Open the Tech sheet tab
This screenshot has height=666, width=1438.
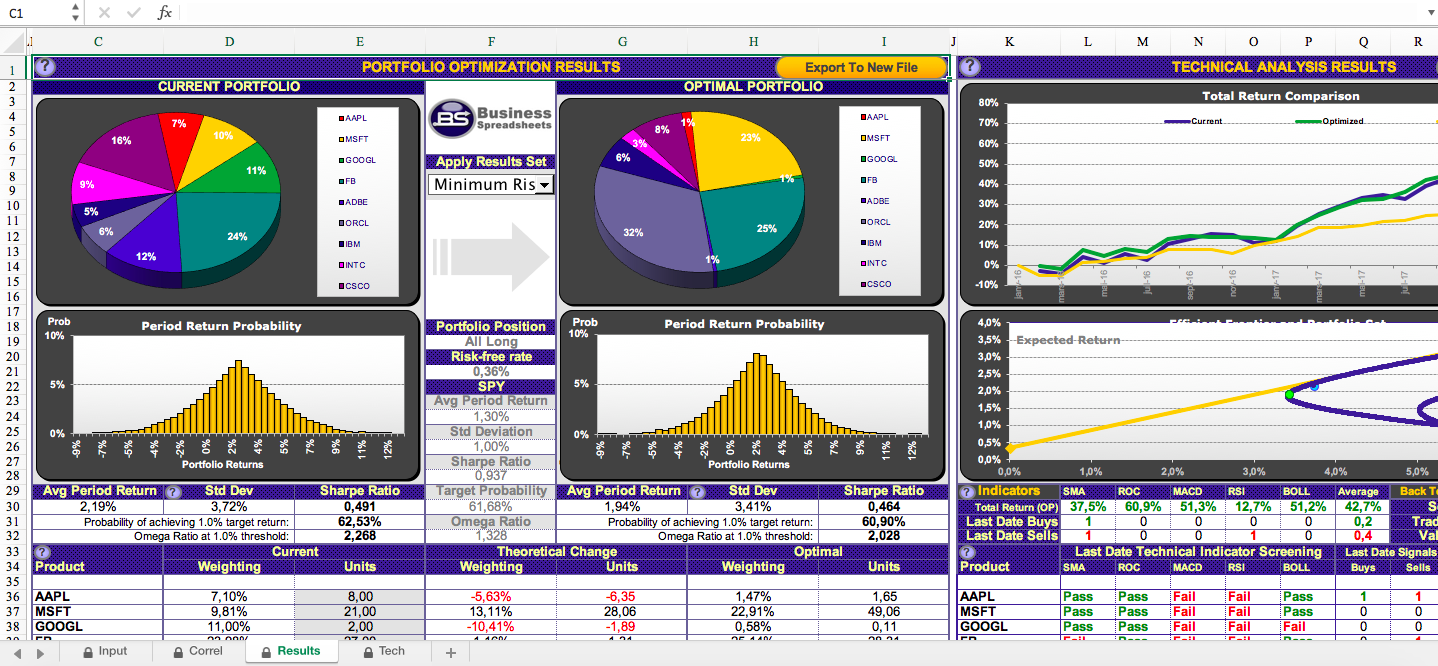pos(384,651)
